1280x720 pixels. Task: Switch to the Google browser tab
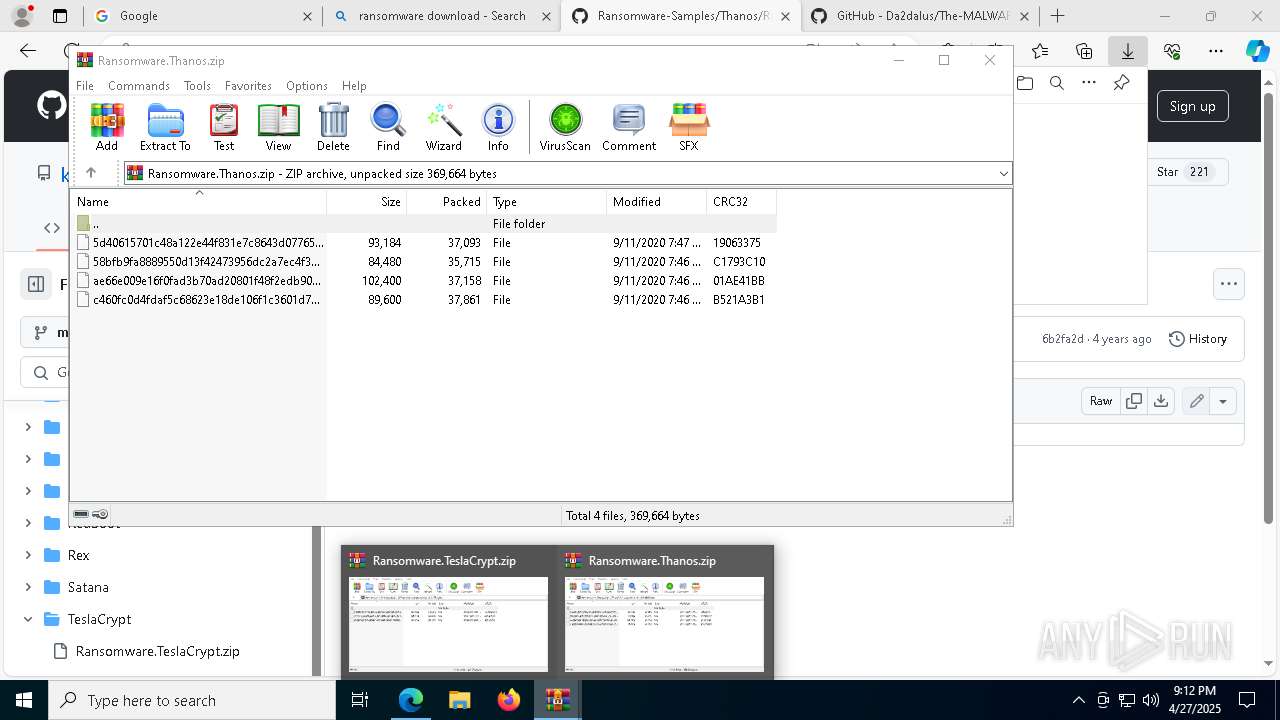203,16
